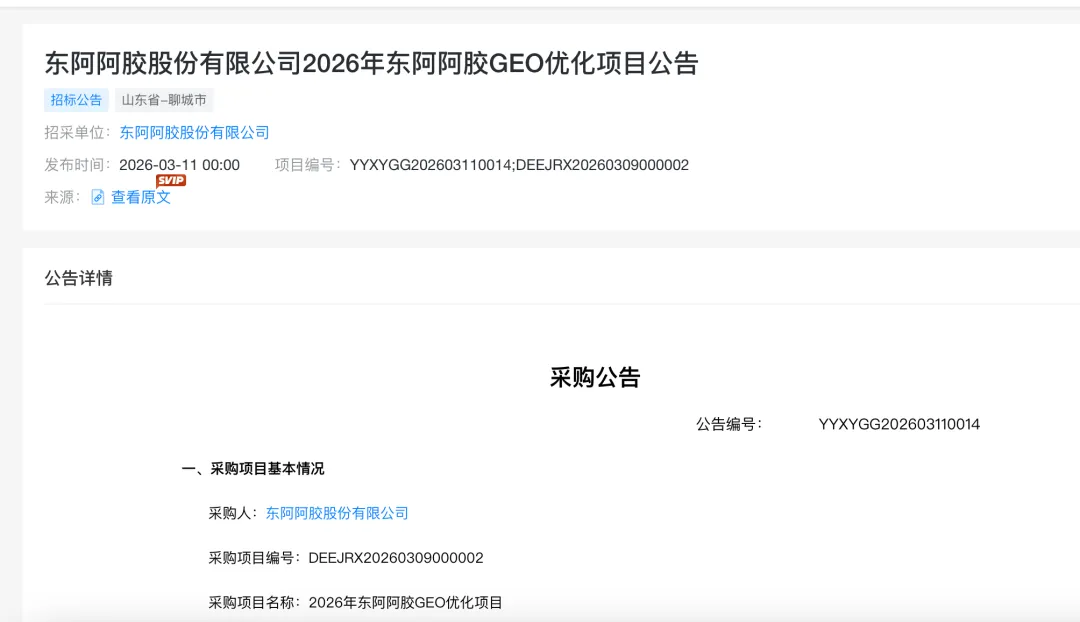Click the 公告编号 label
This screenshot has height=622, width=1080.
pyautogui.click(x=729, y=424)
